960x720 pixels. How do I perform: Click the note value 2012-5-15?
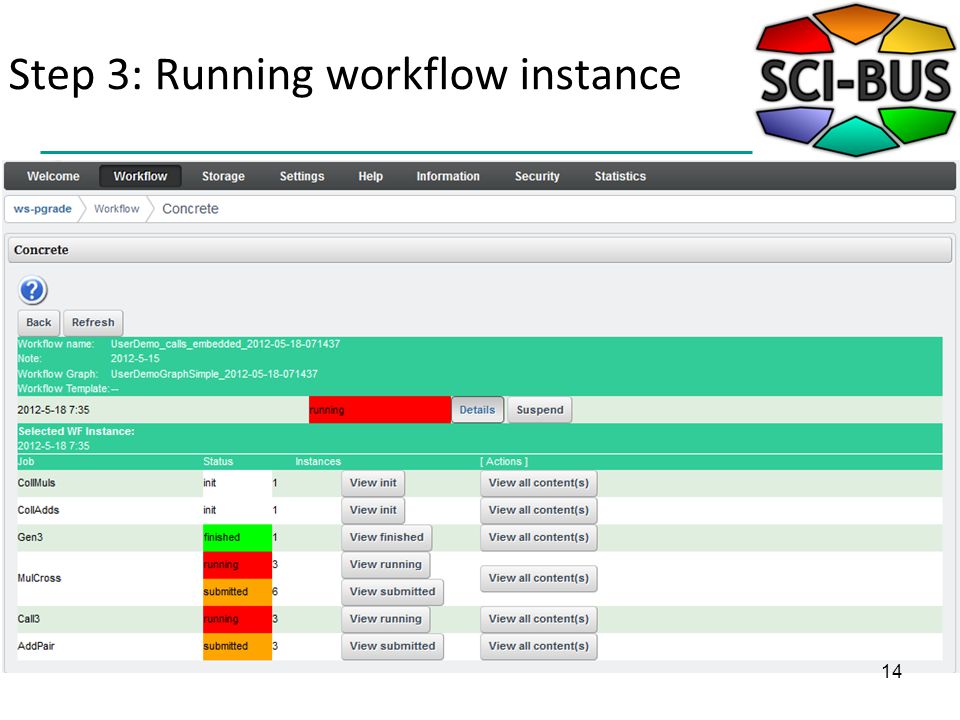click(x=135, y=359)
